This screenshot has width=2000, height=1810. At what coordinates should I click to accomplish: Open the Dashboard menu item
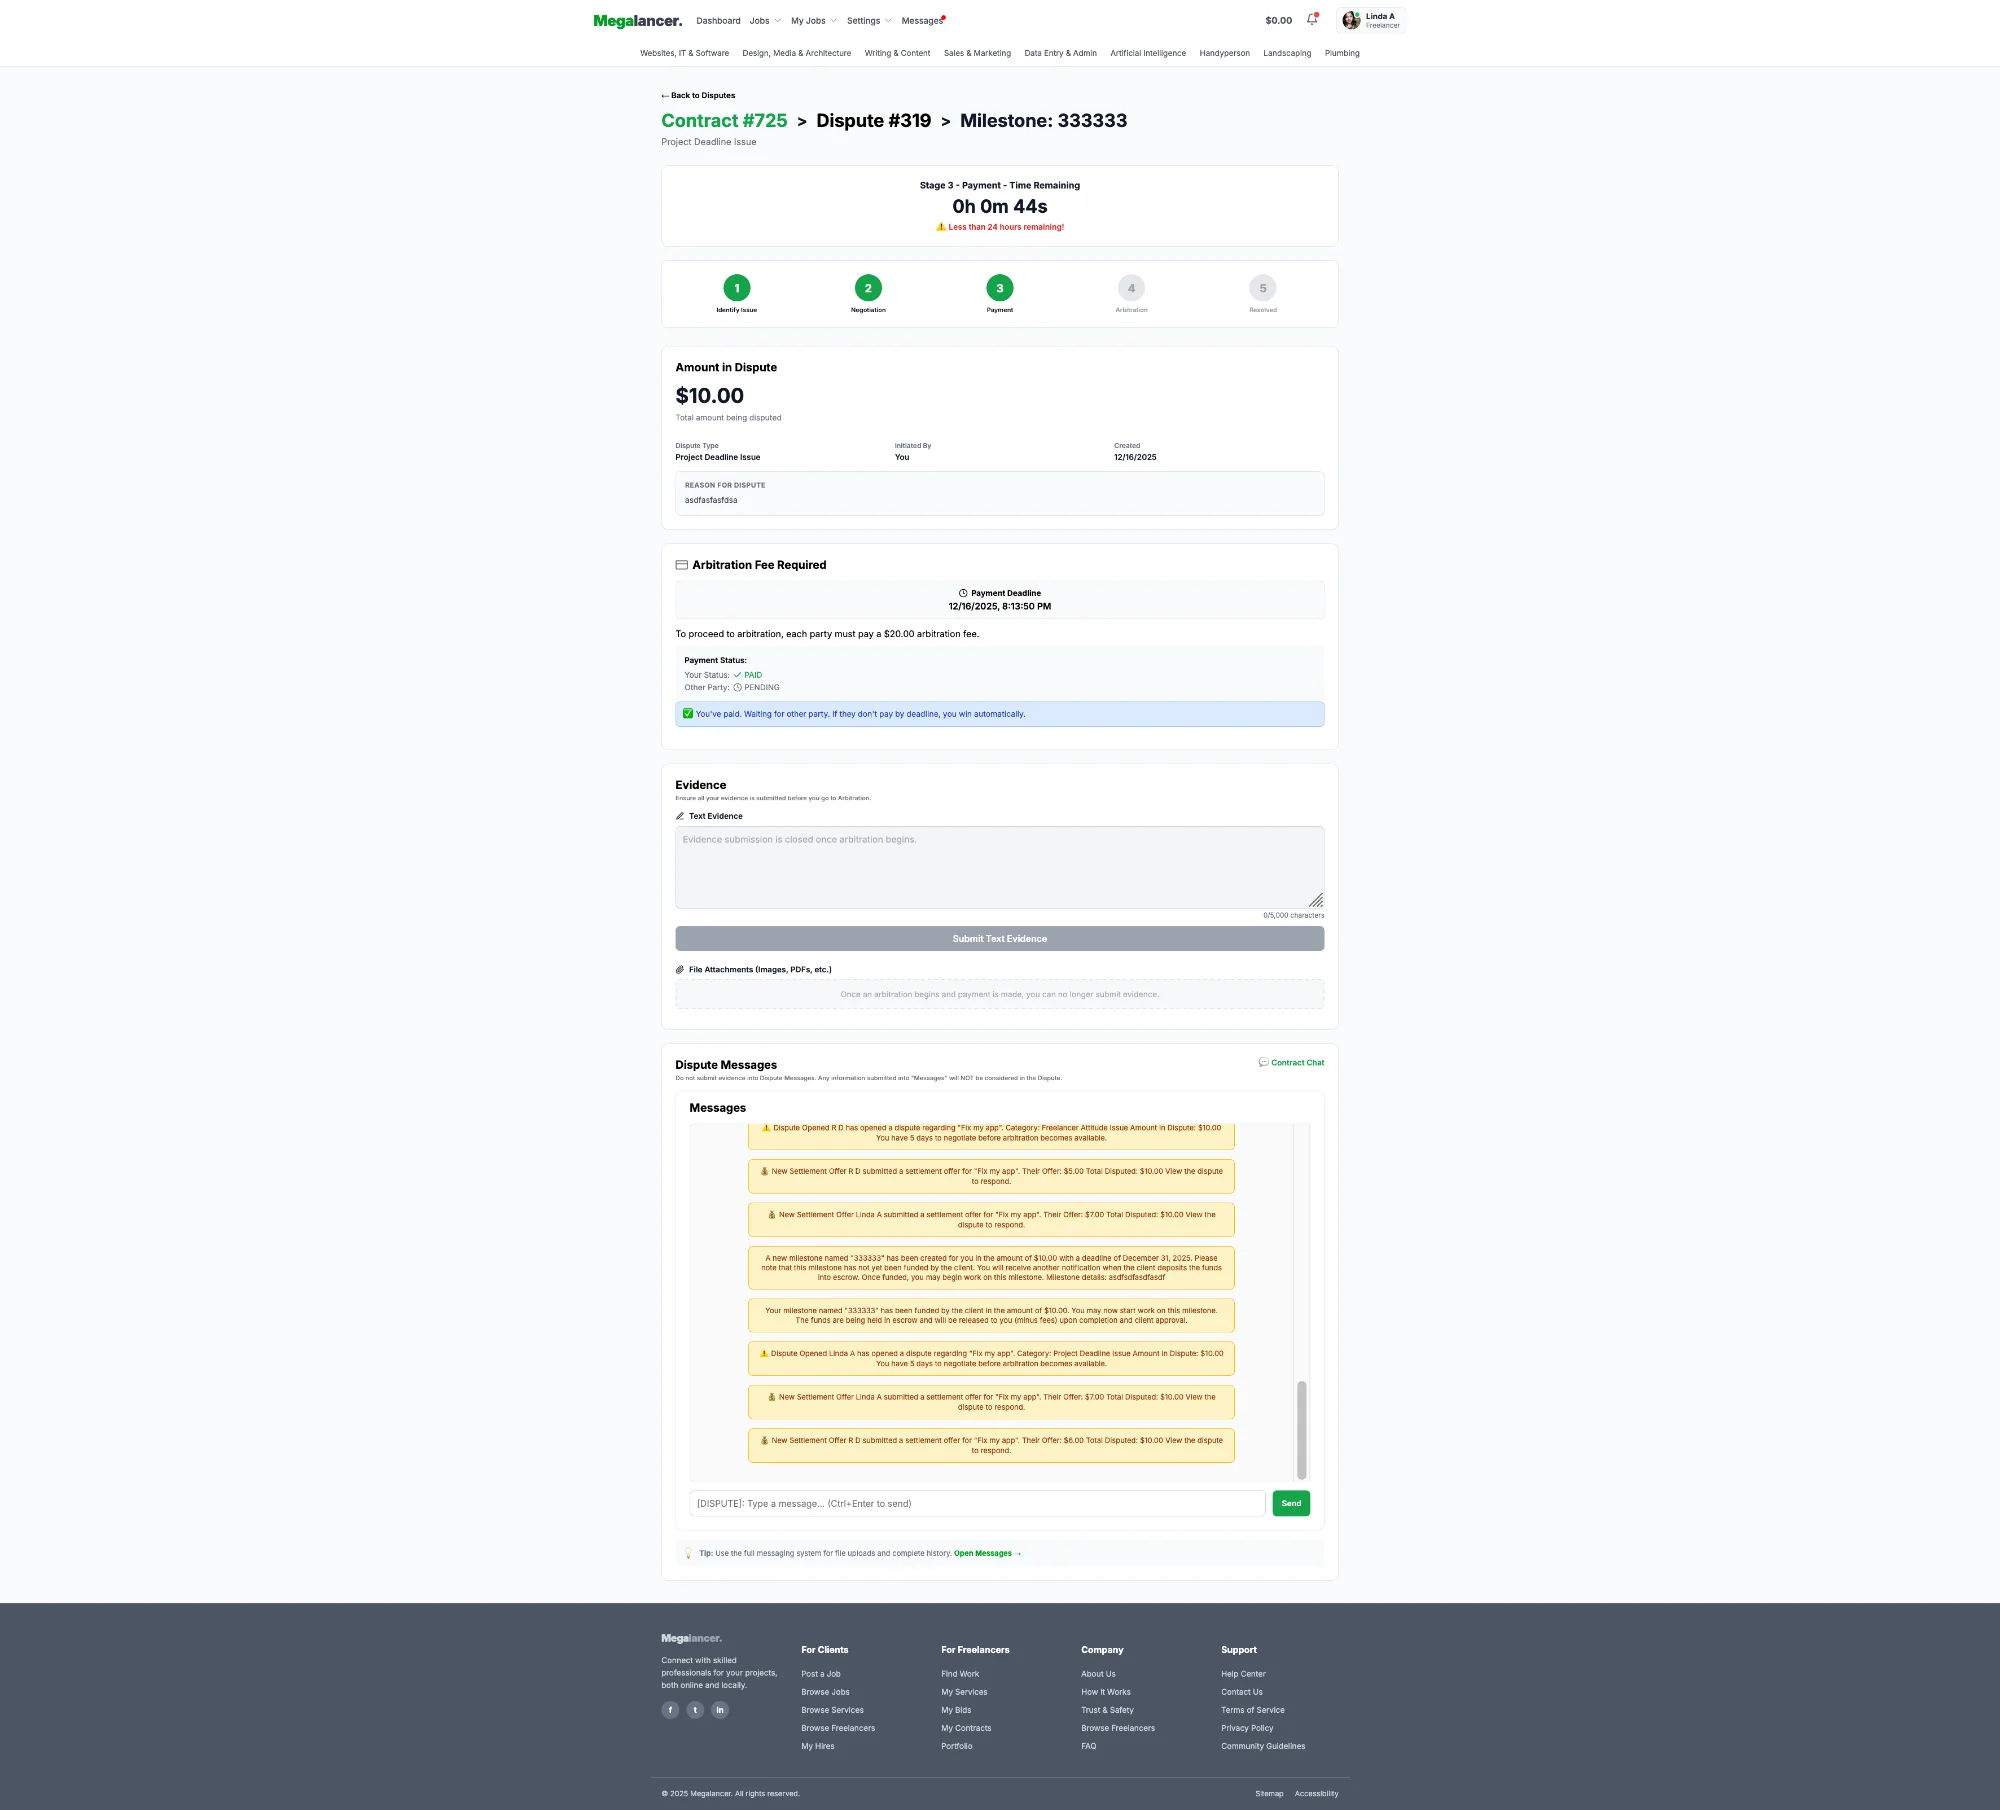point(718,20)
